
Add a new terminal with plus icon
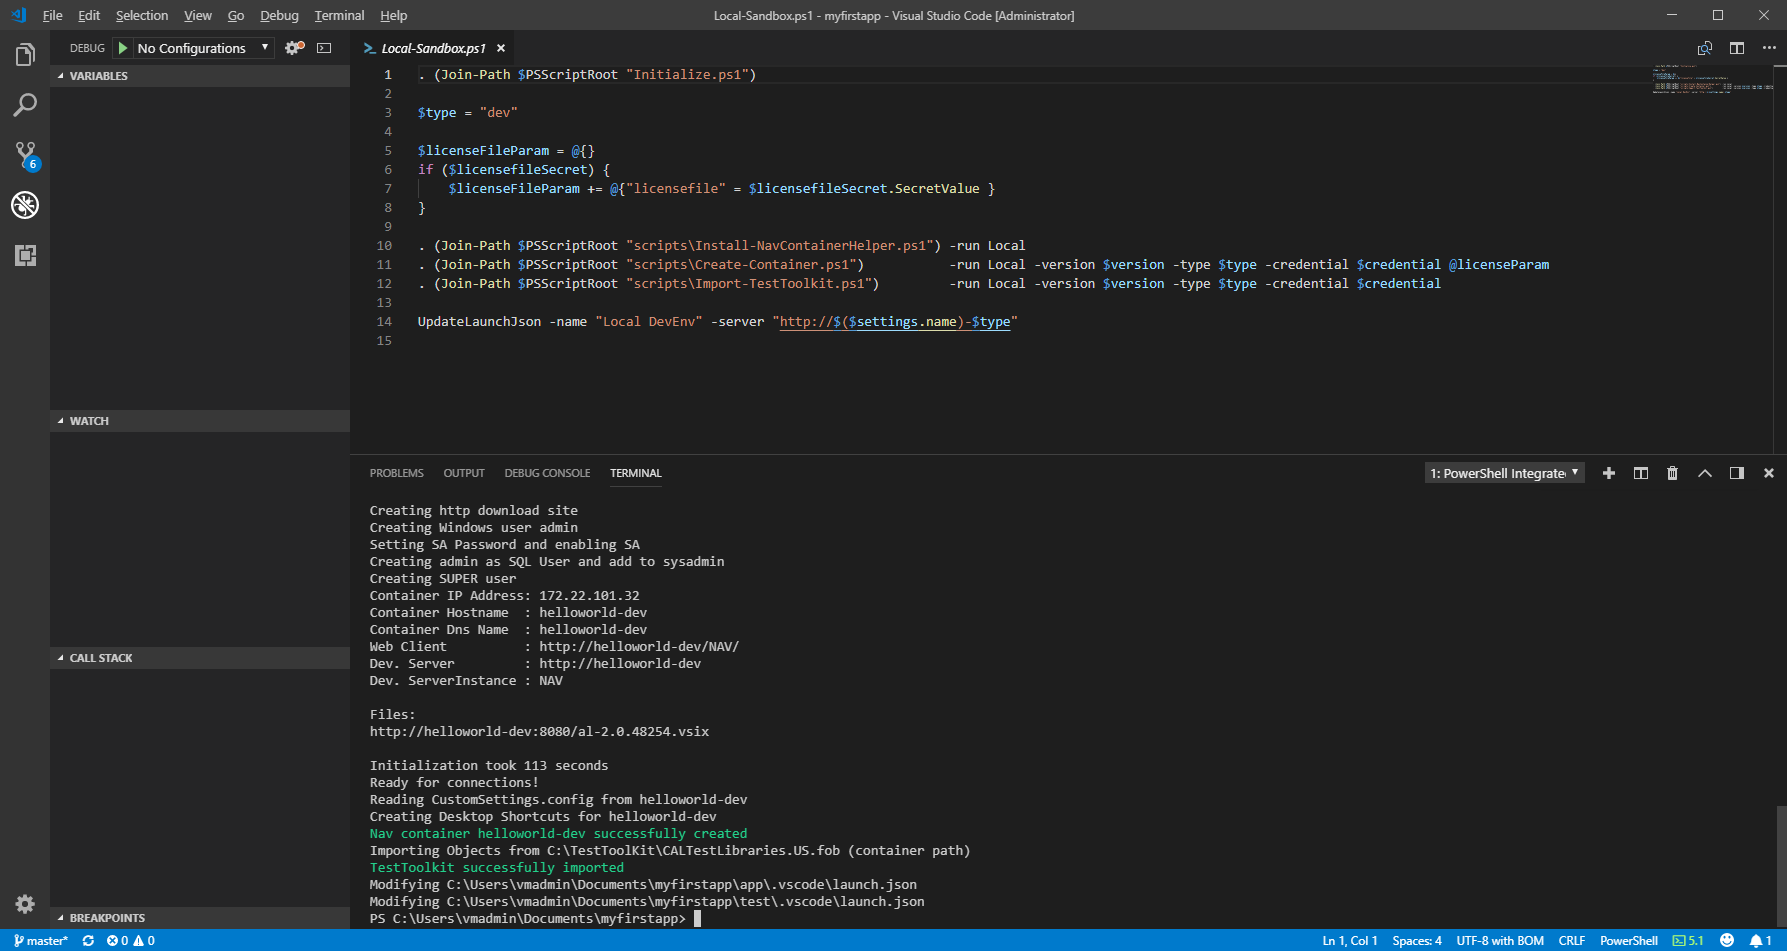click(1608, 473)
